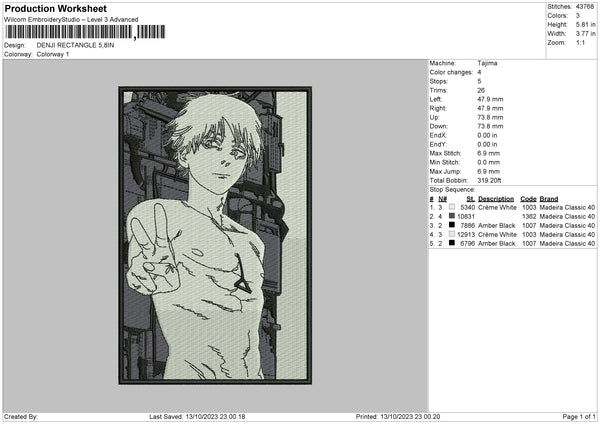Viewport: 600px width, 424px height.
Task: Click the 'Down:' measurement label
Action: click(438, 126)
